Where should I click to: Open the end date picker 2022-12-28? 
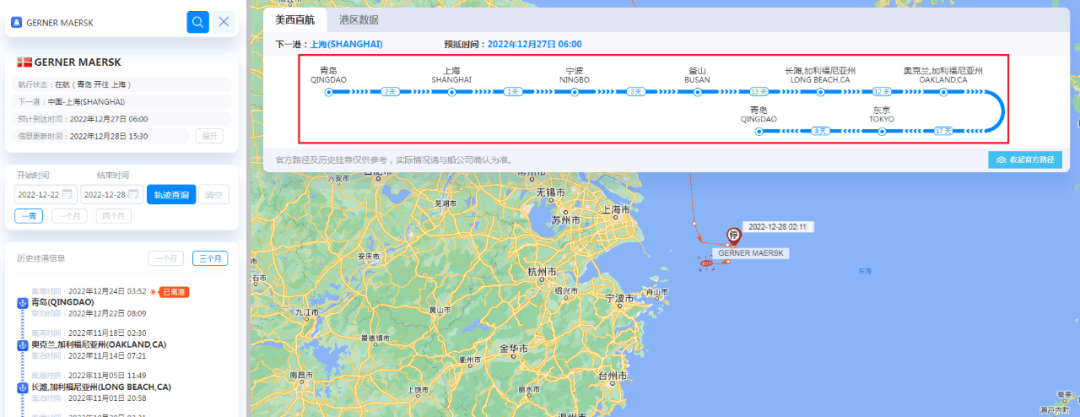pyautogui.click(x=110, y=195)
